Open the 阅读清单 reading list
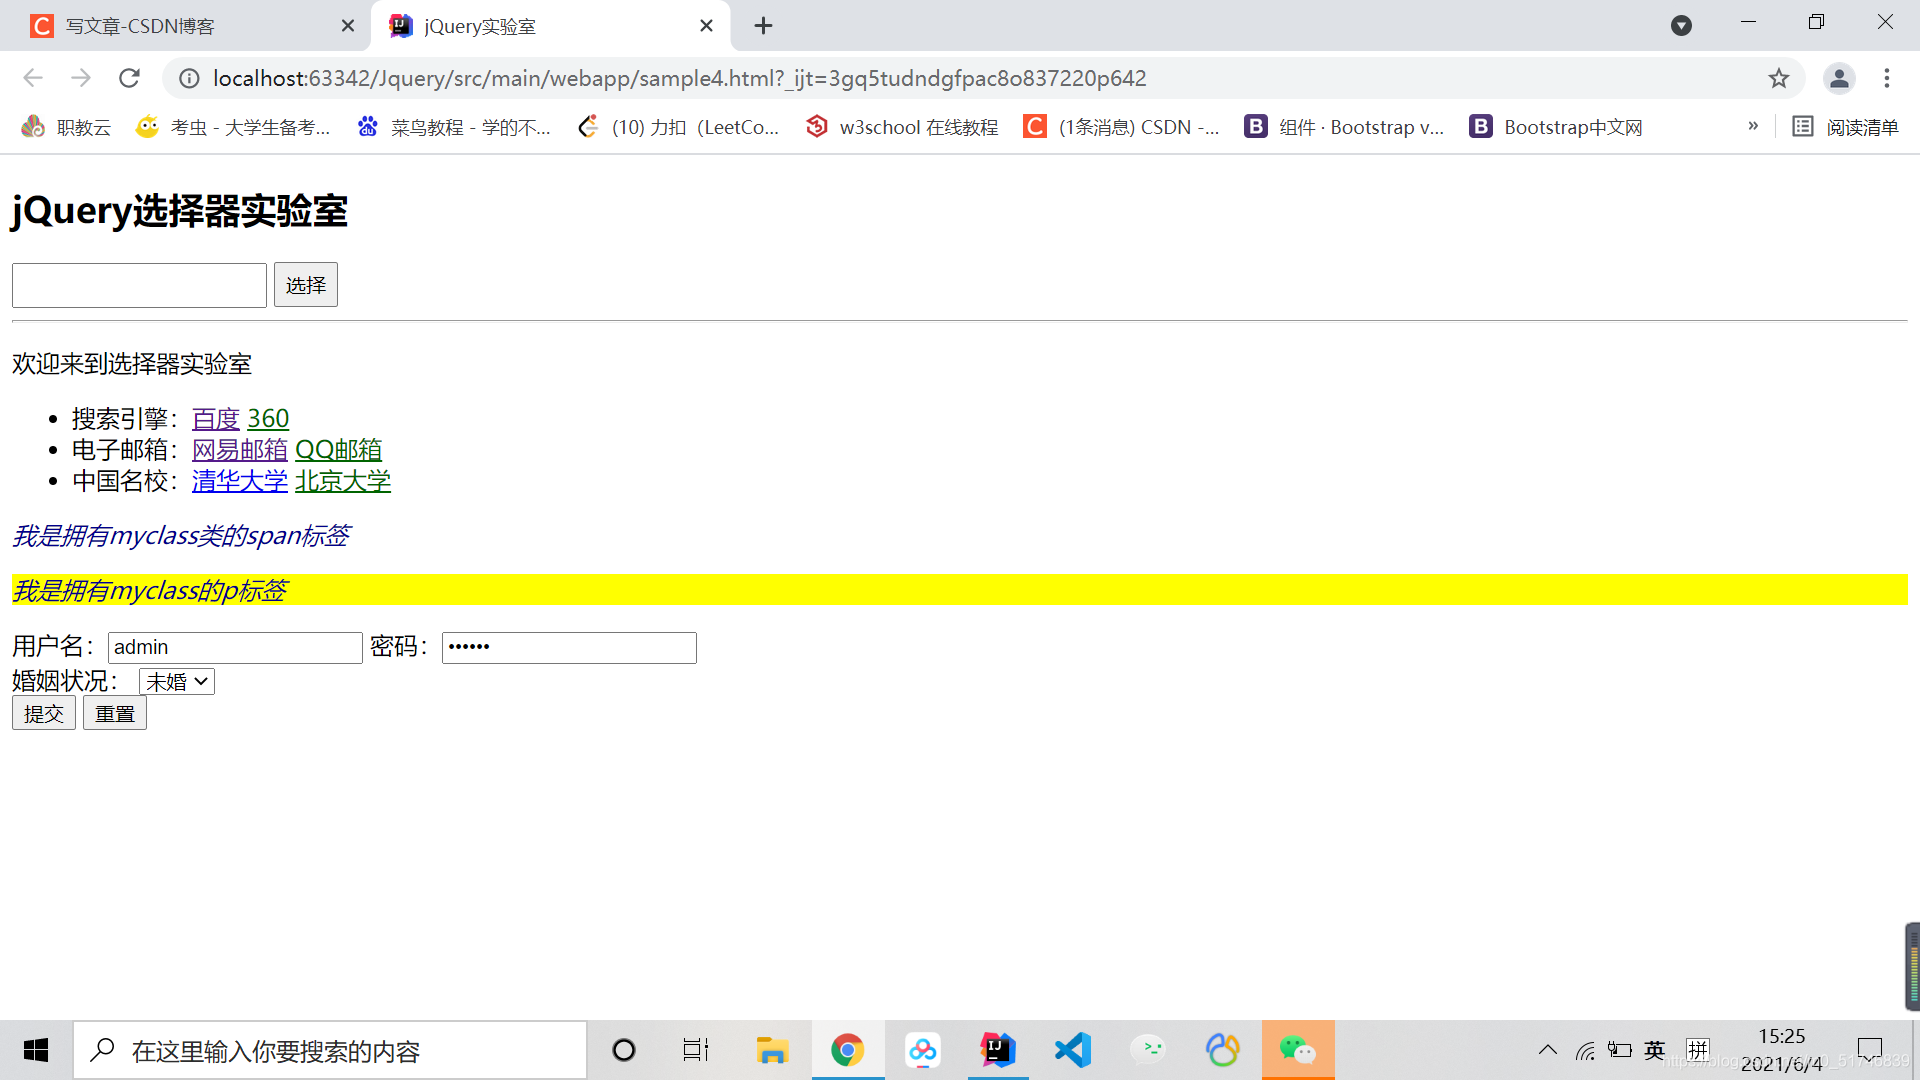 click(x=1845, y=127)
